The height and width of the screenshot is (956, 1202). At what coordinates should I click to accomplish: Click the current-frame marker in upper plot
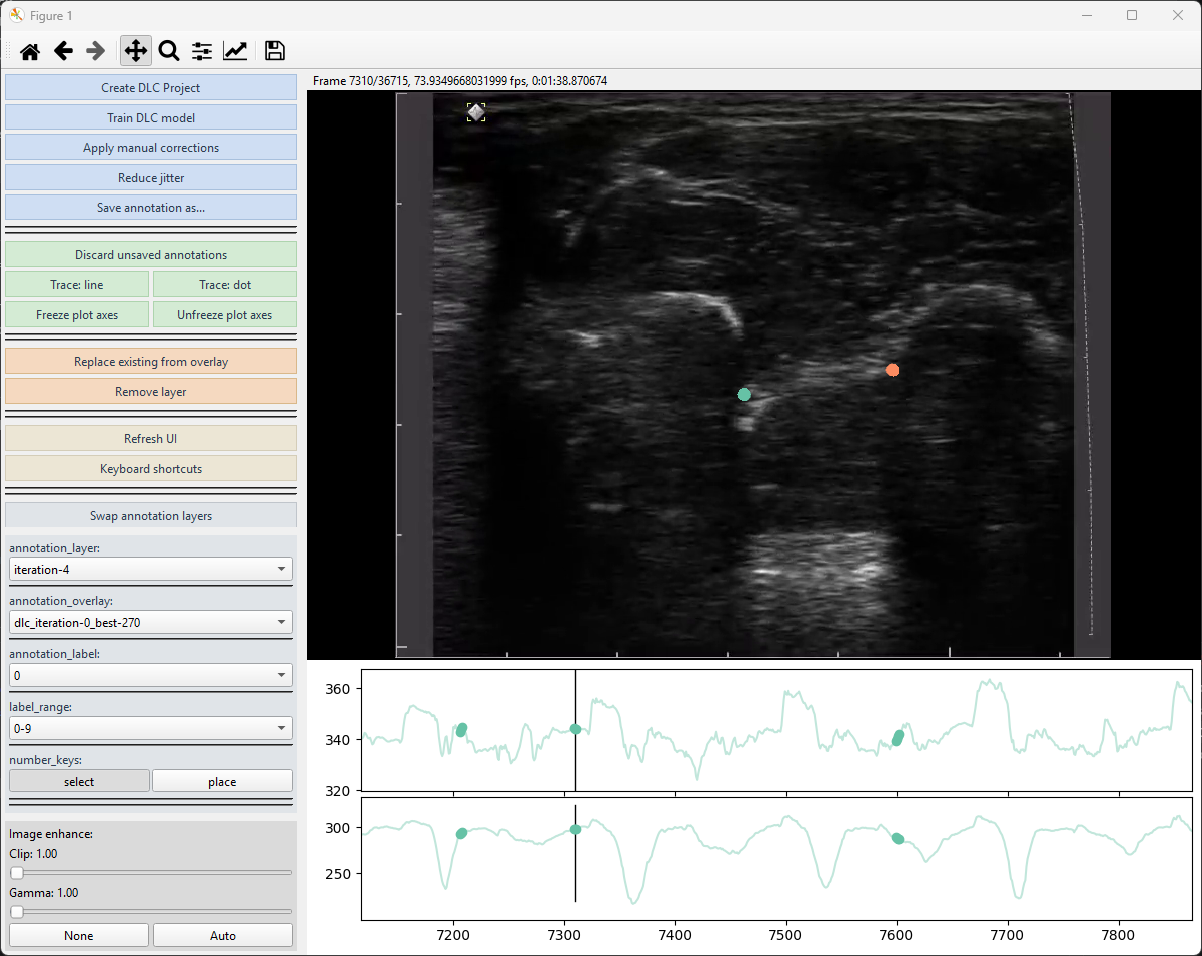click(575, 728)
